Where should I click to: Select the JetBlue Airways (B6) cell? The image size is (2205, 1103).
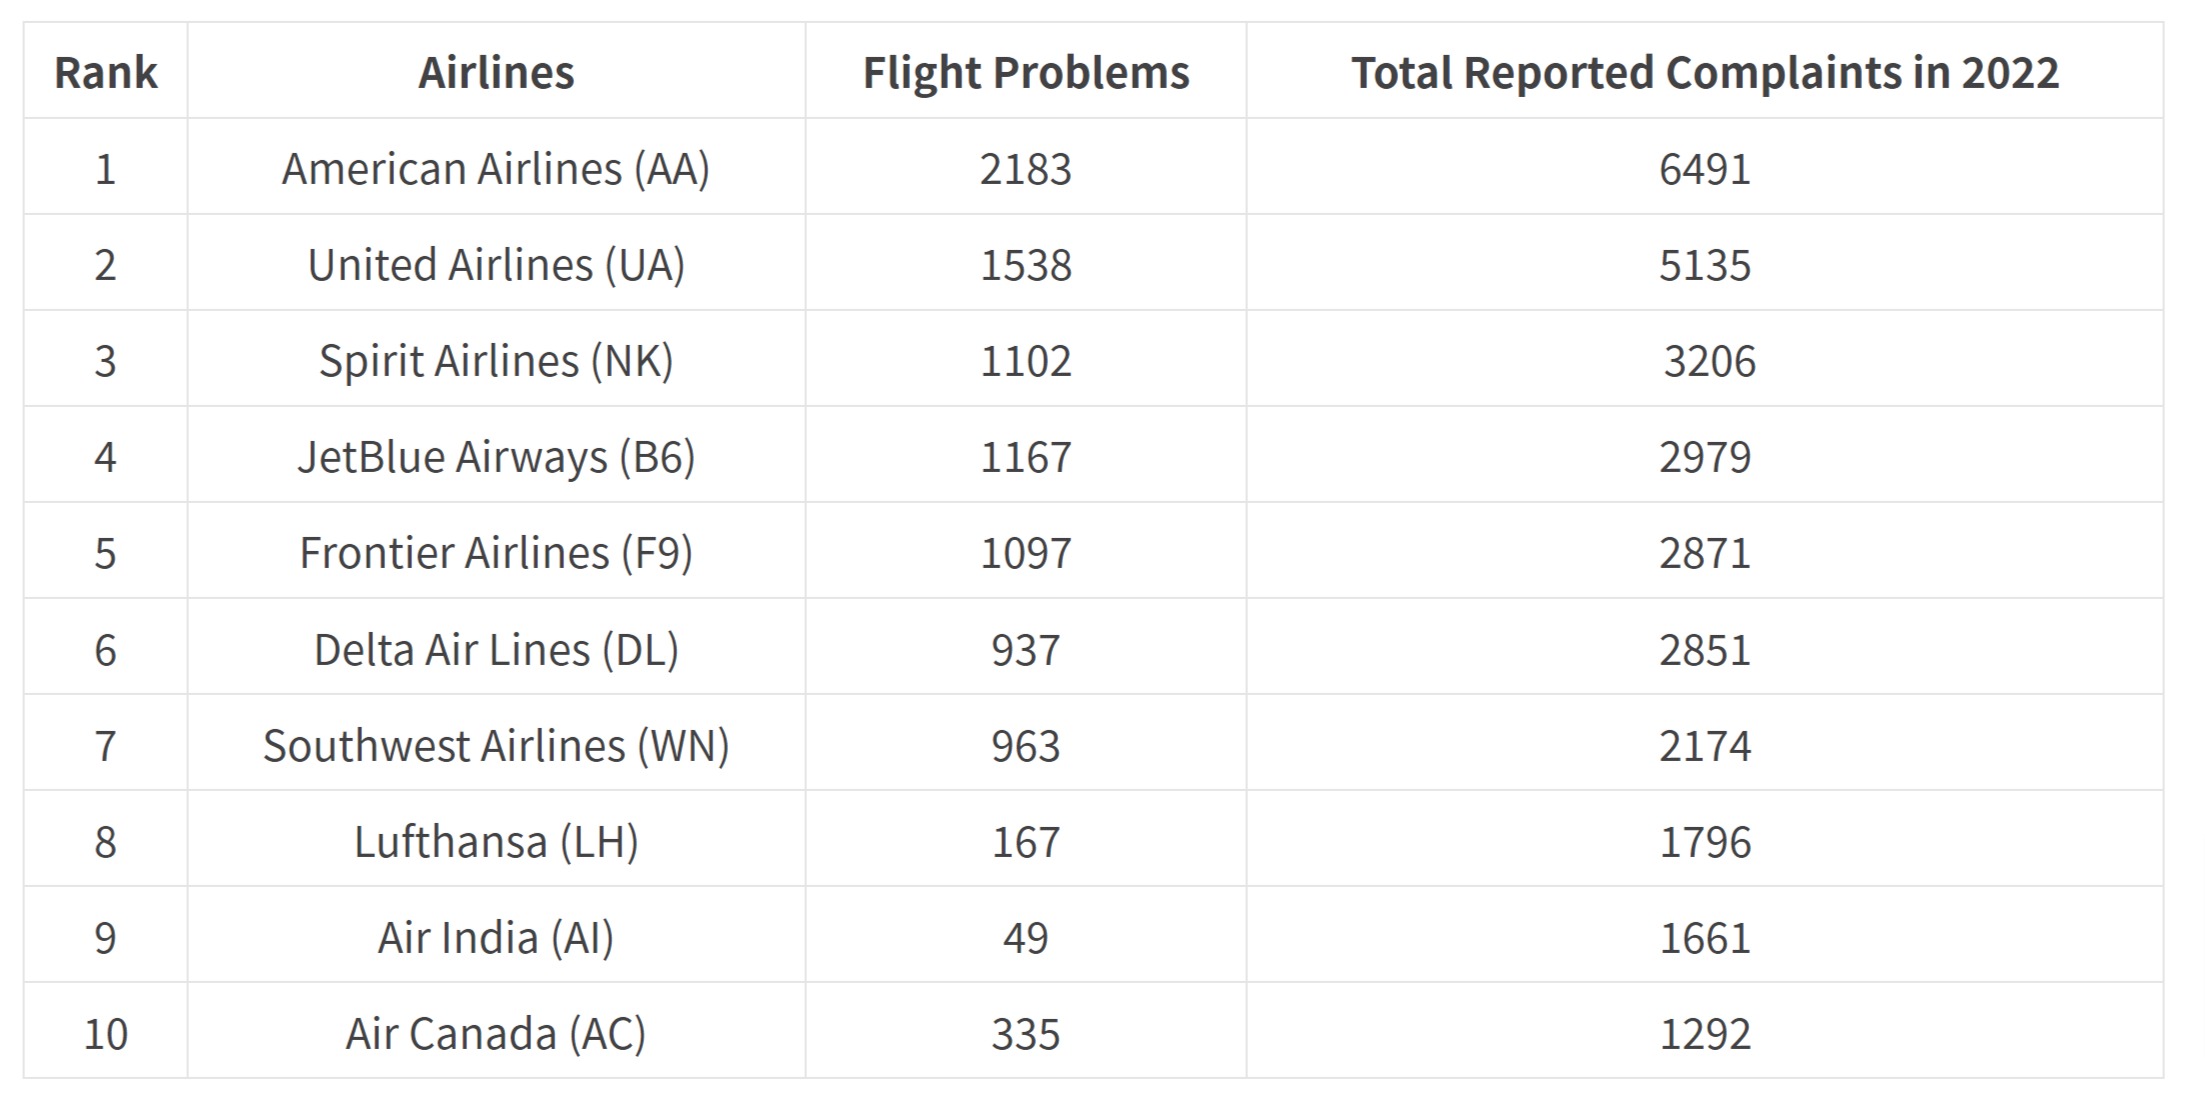[x=496, y=457]
